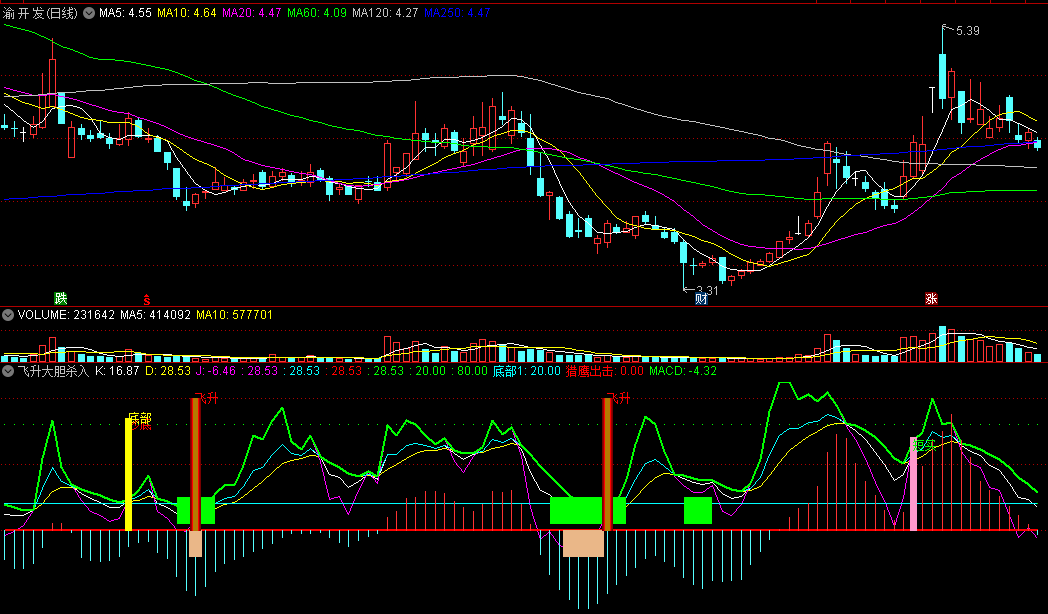Select the 底部1: 20.00 indicator label
Viewport: 1048px width, 614px height.
pos(527,371)
